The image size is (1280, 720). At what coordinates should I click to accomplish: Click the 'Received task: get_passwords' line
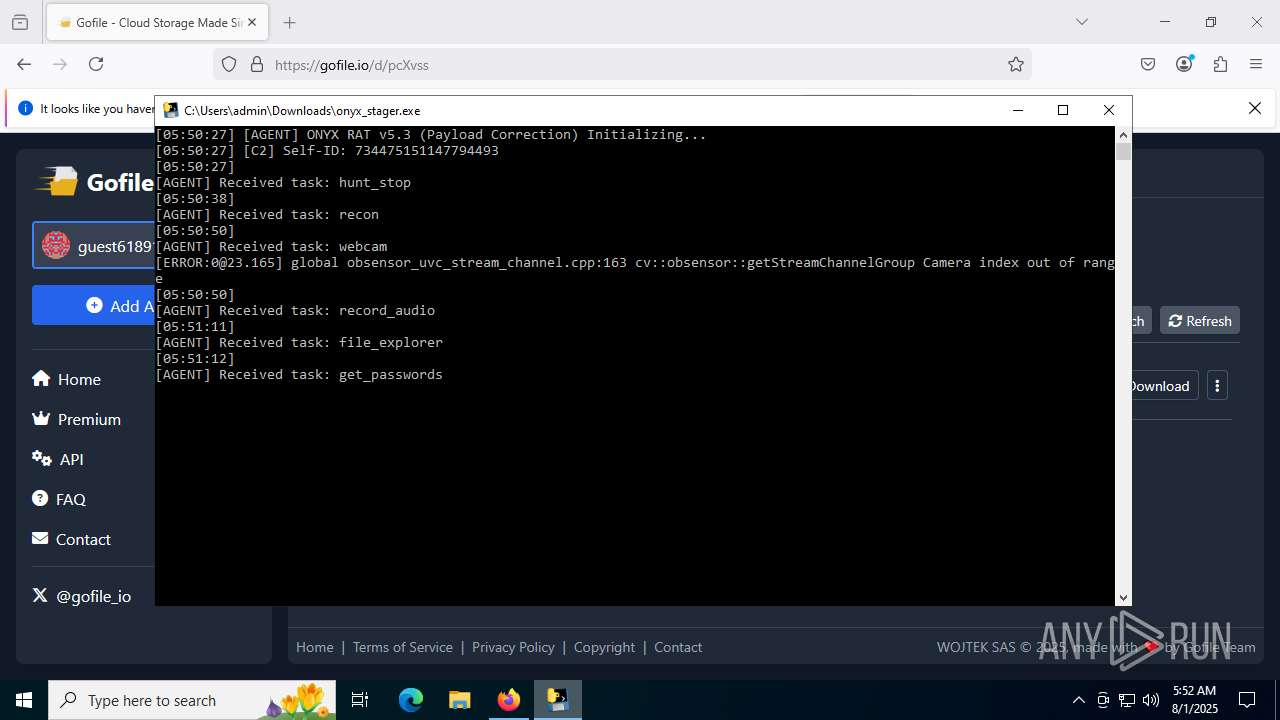click(299, 374)
